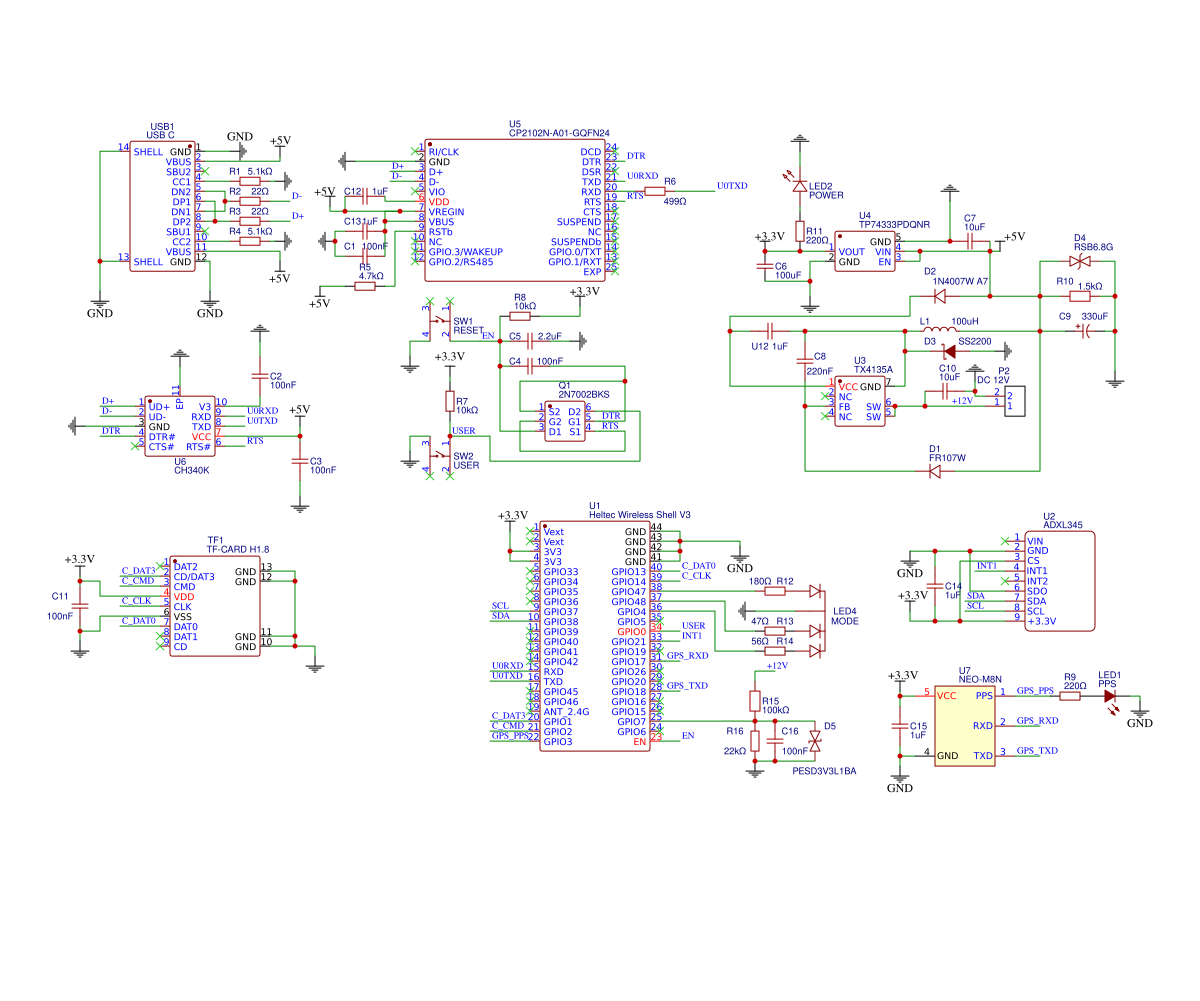Click the 2N7002BKS transistor label
Viewport: 1200px width, 1001px height.
(x=584, y=394)
